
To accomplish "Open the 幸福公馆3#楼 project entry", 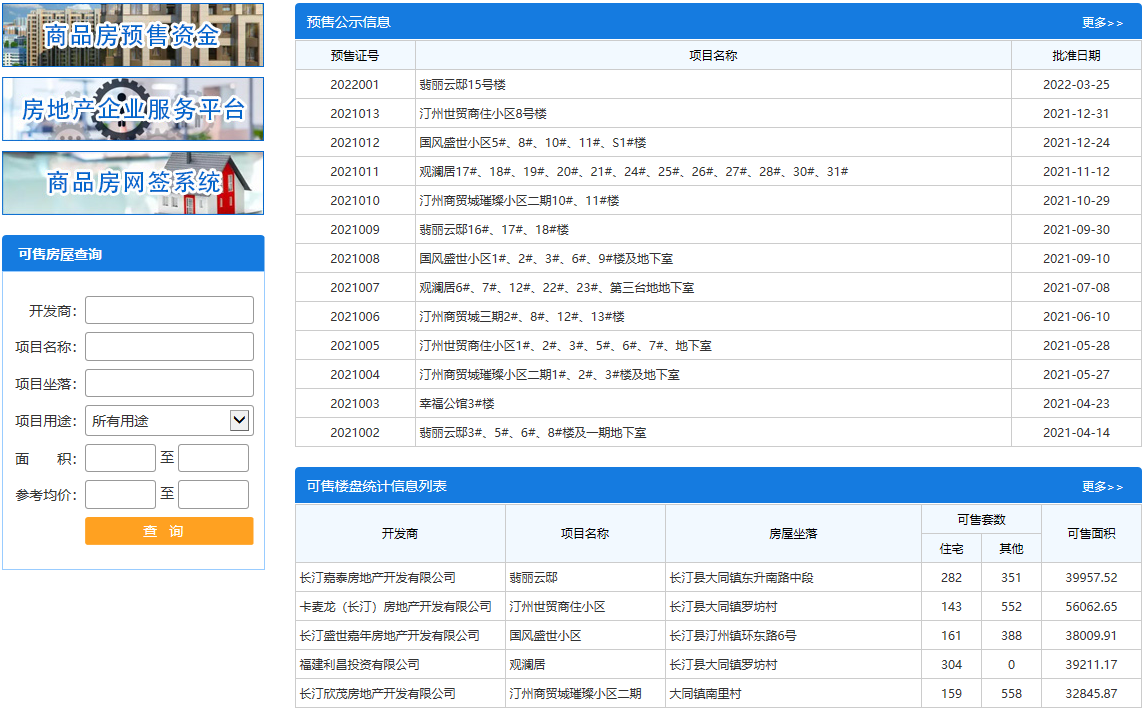I will (457, 404).
